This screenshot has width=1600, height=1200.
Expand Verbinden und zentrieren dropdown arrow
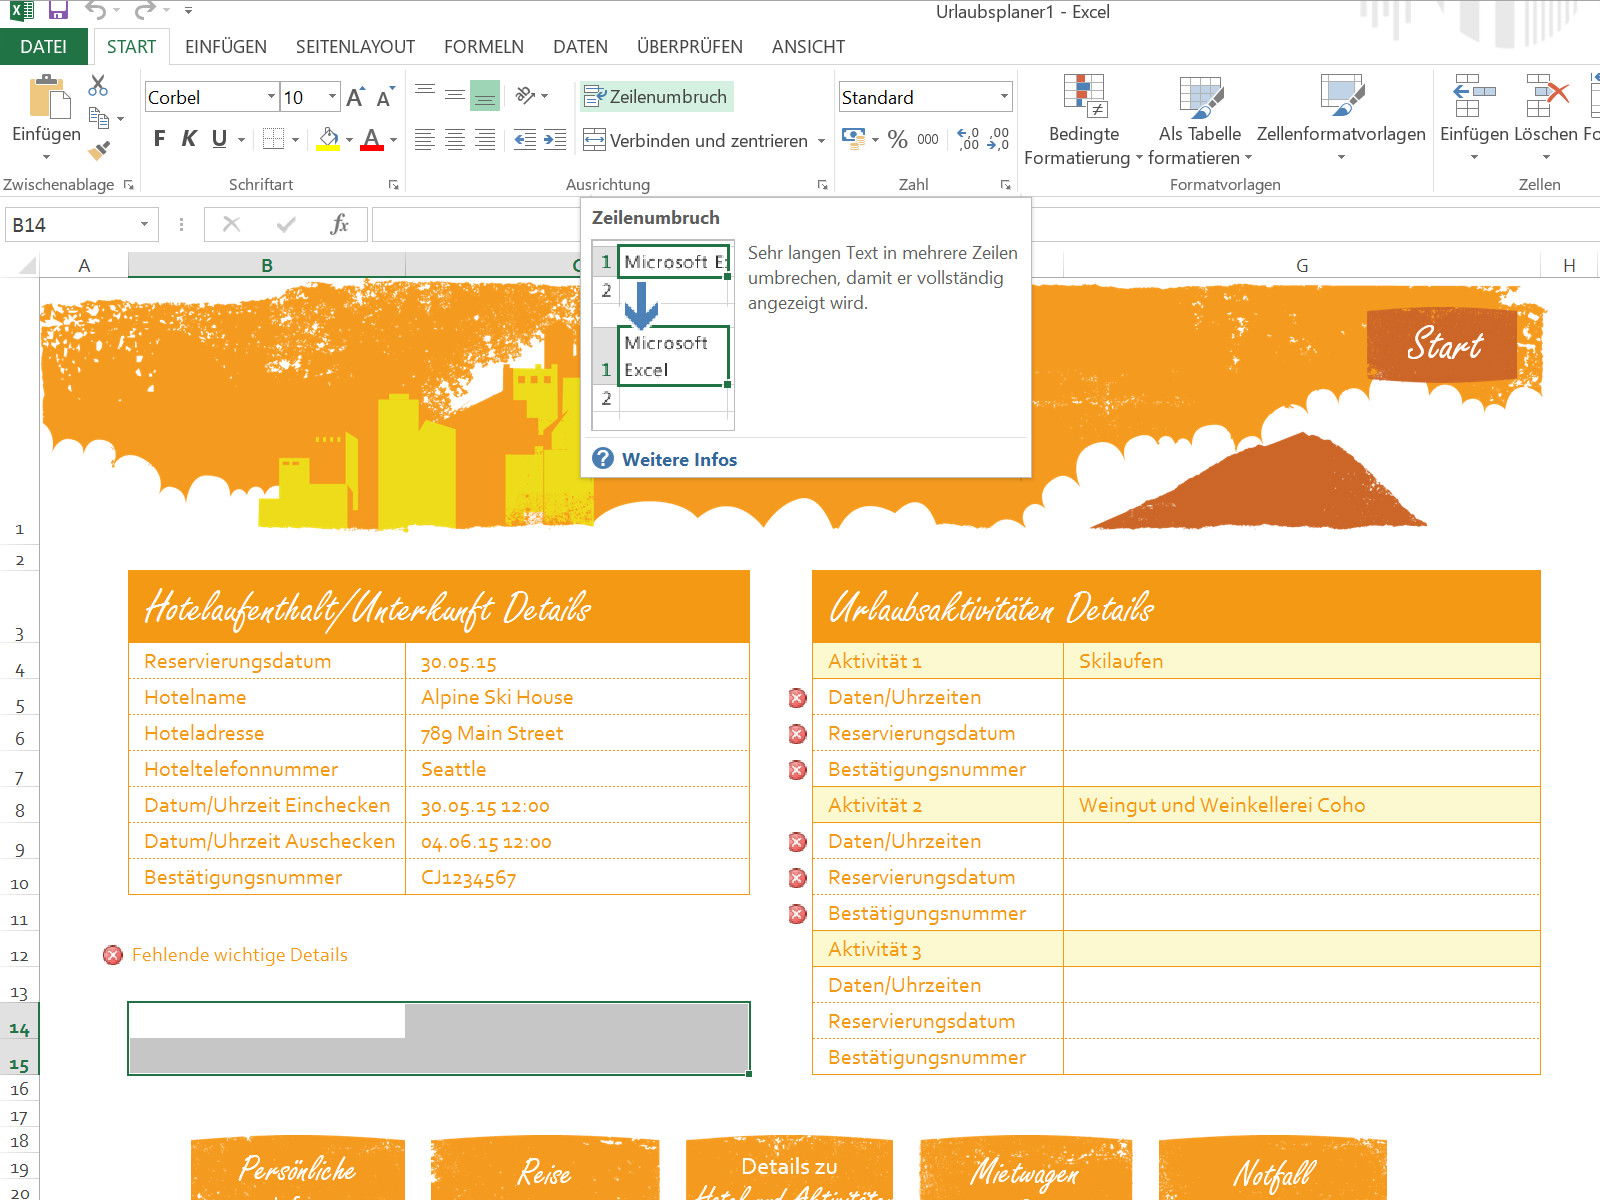pos(821,140)
